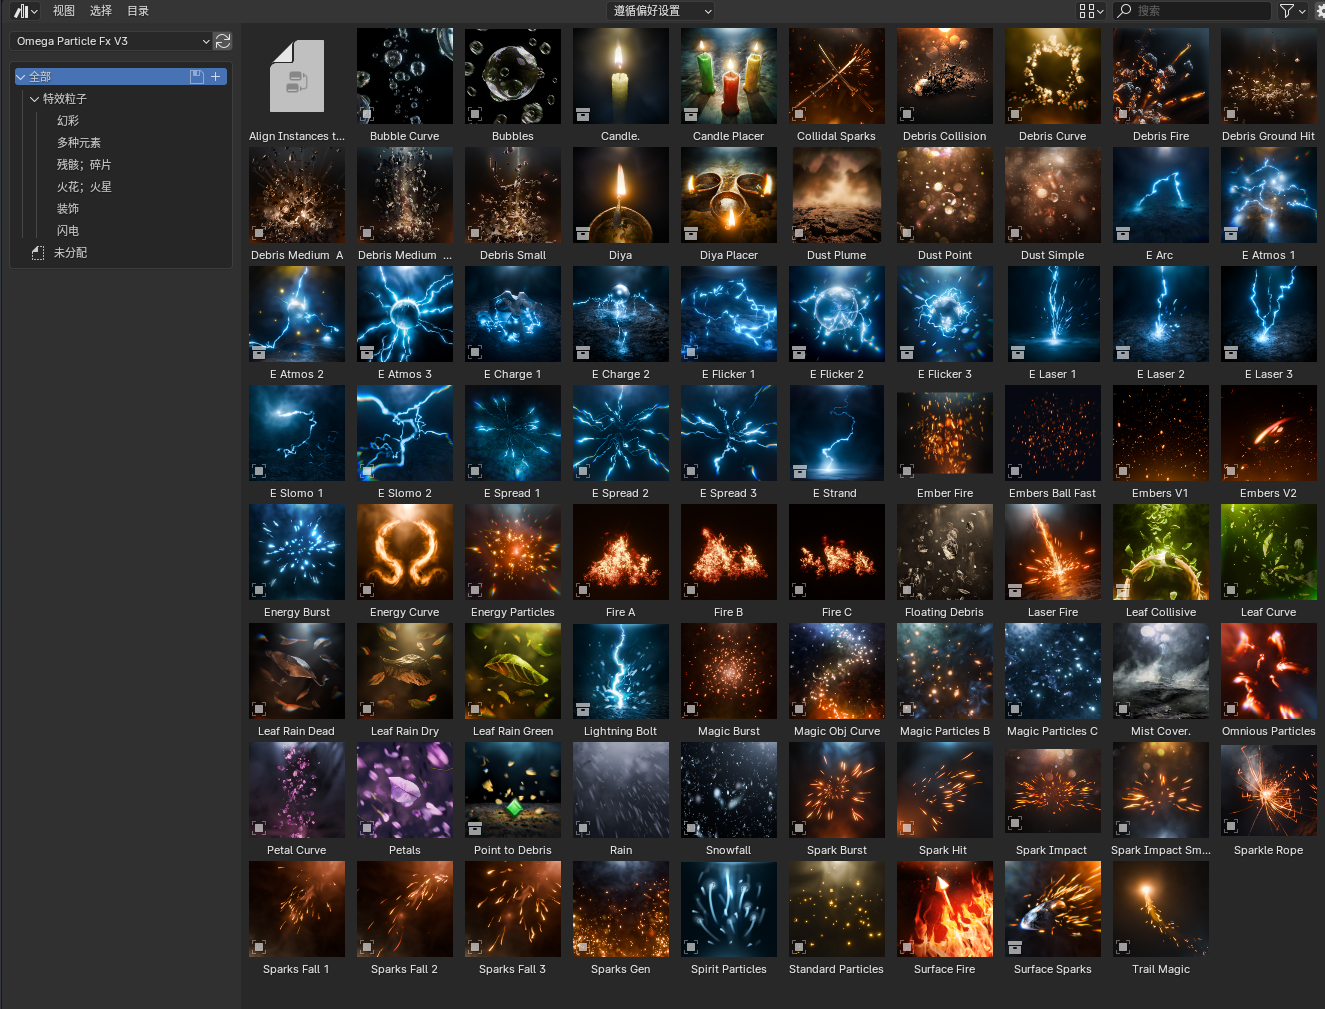Viewport: 1325px width, 1009px height.
Task: Select the Bubbles asset thumbnail
Action: click(x=513, y=76)
